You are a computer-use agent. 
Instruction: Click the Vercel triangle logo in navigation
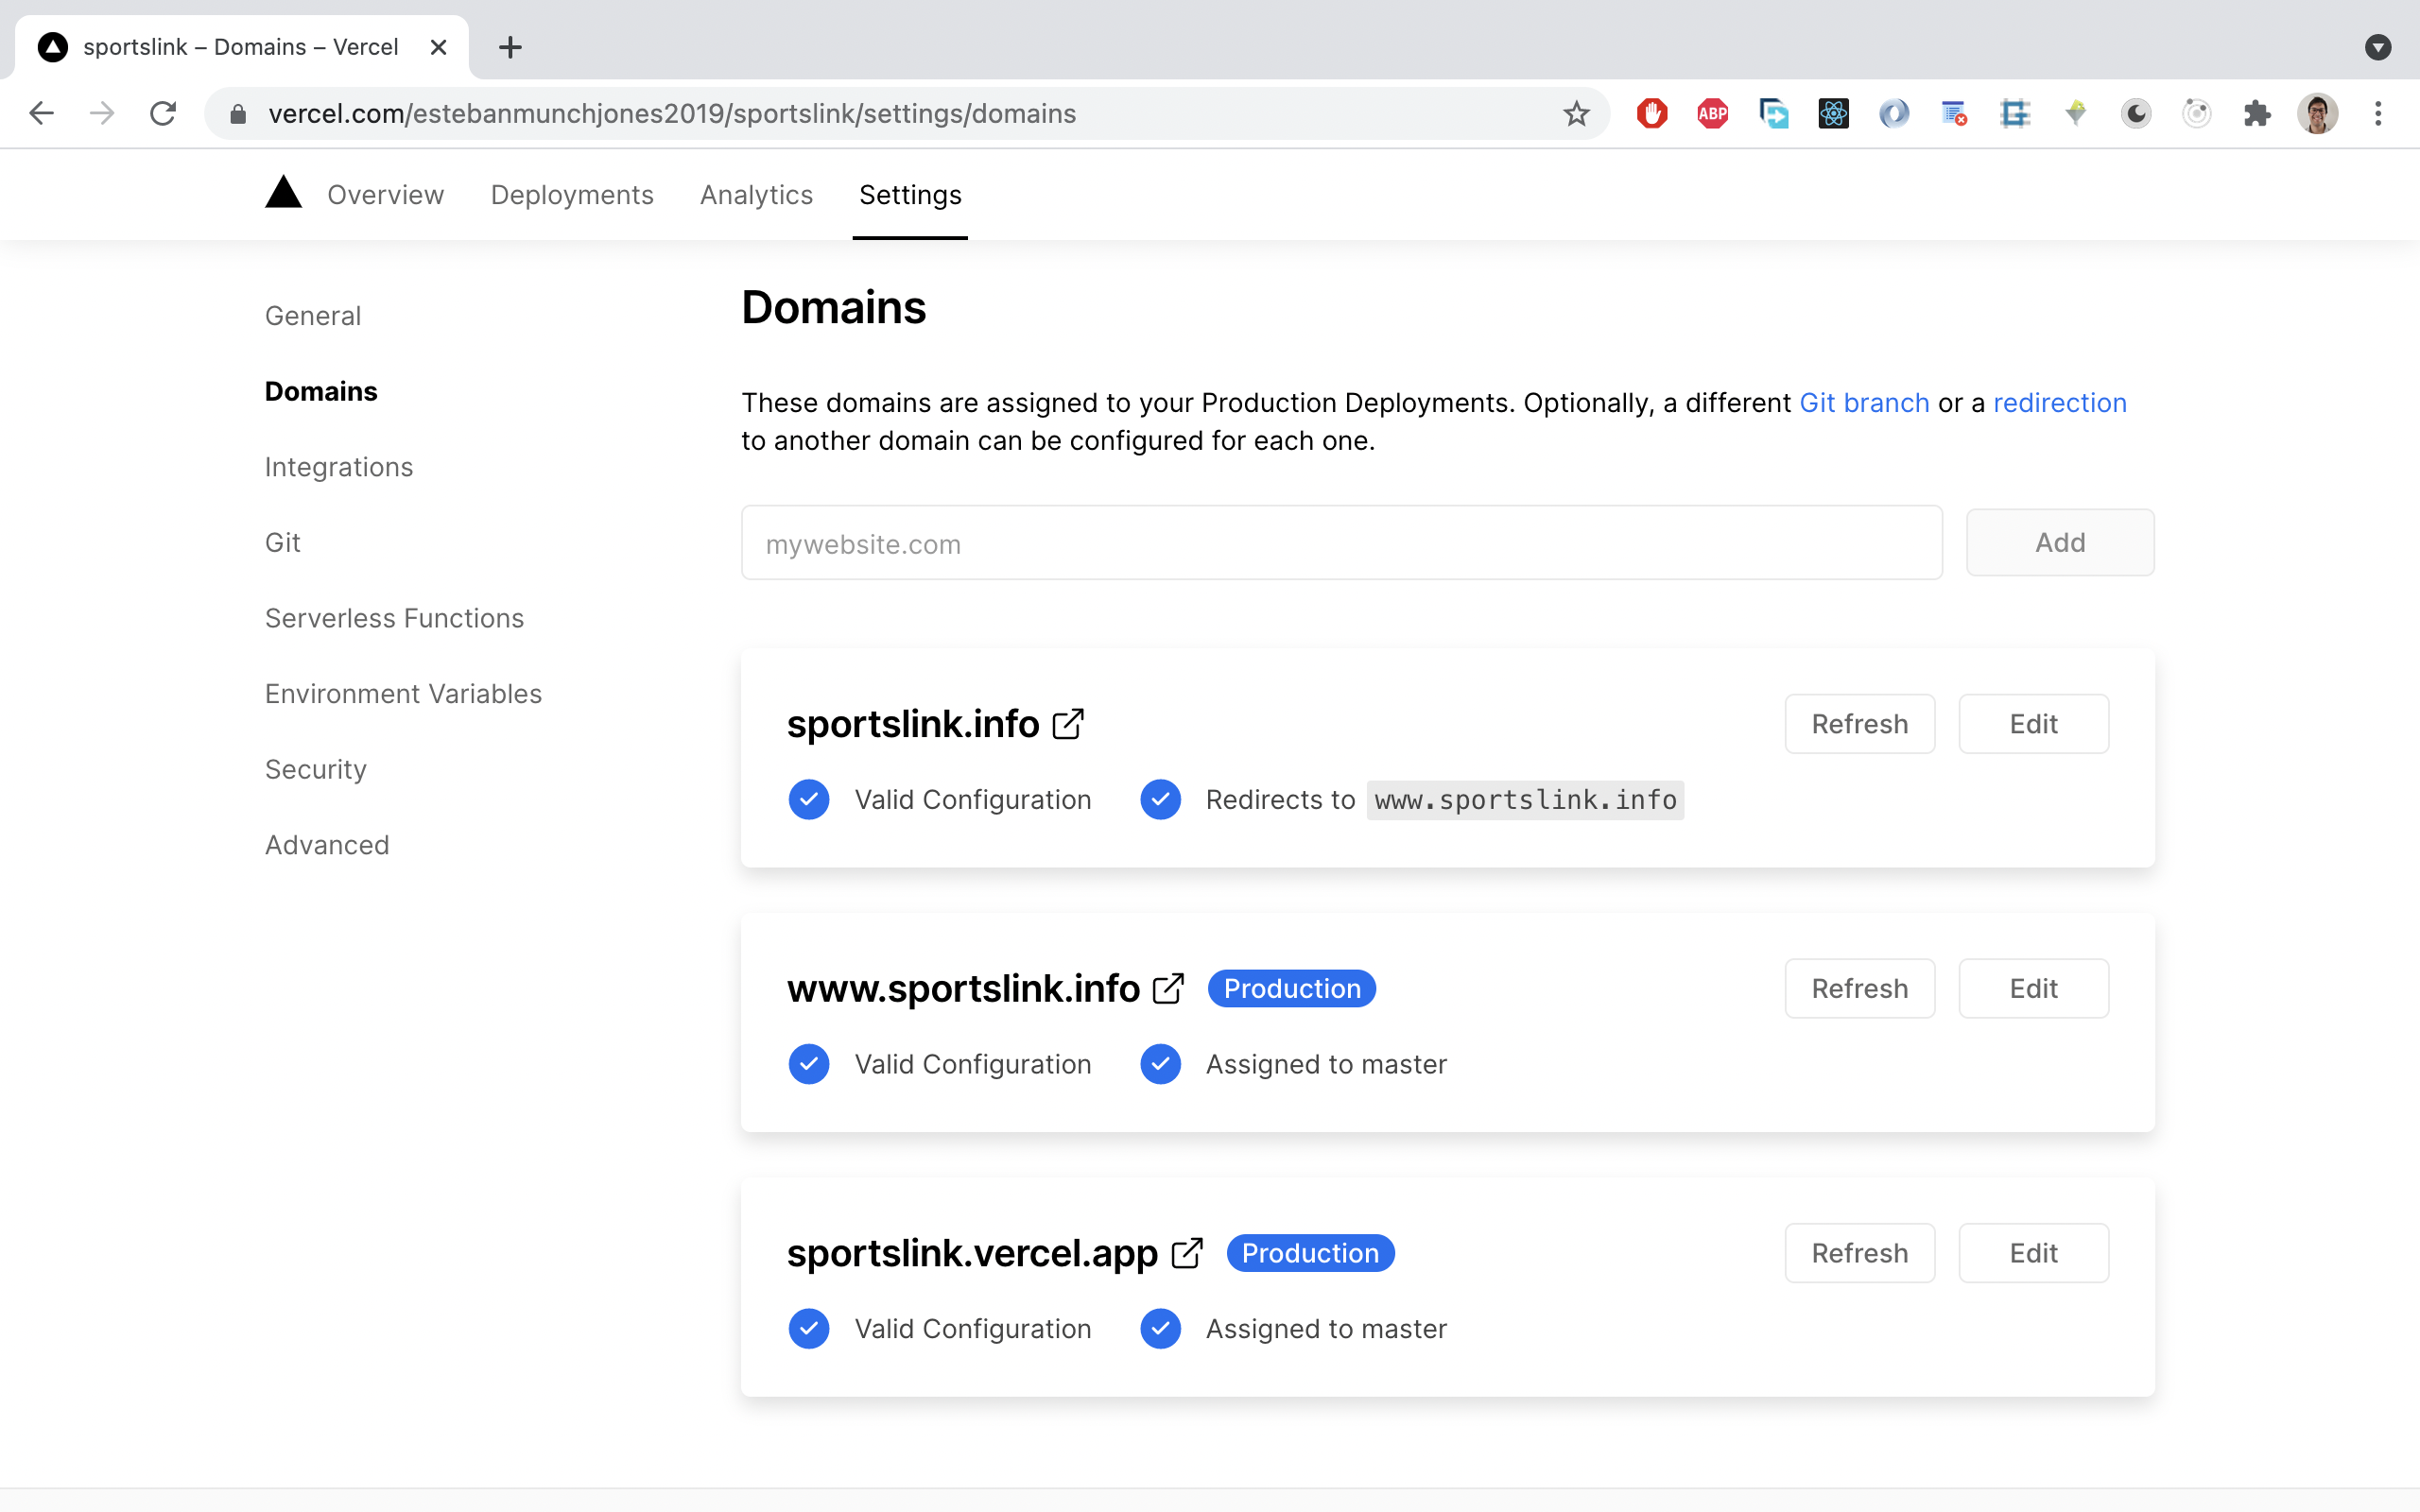coord(283,192)
